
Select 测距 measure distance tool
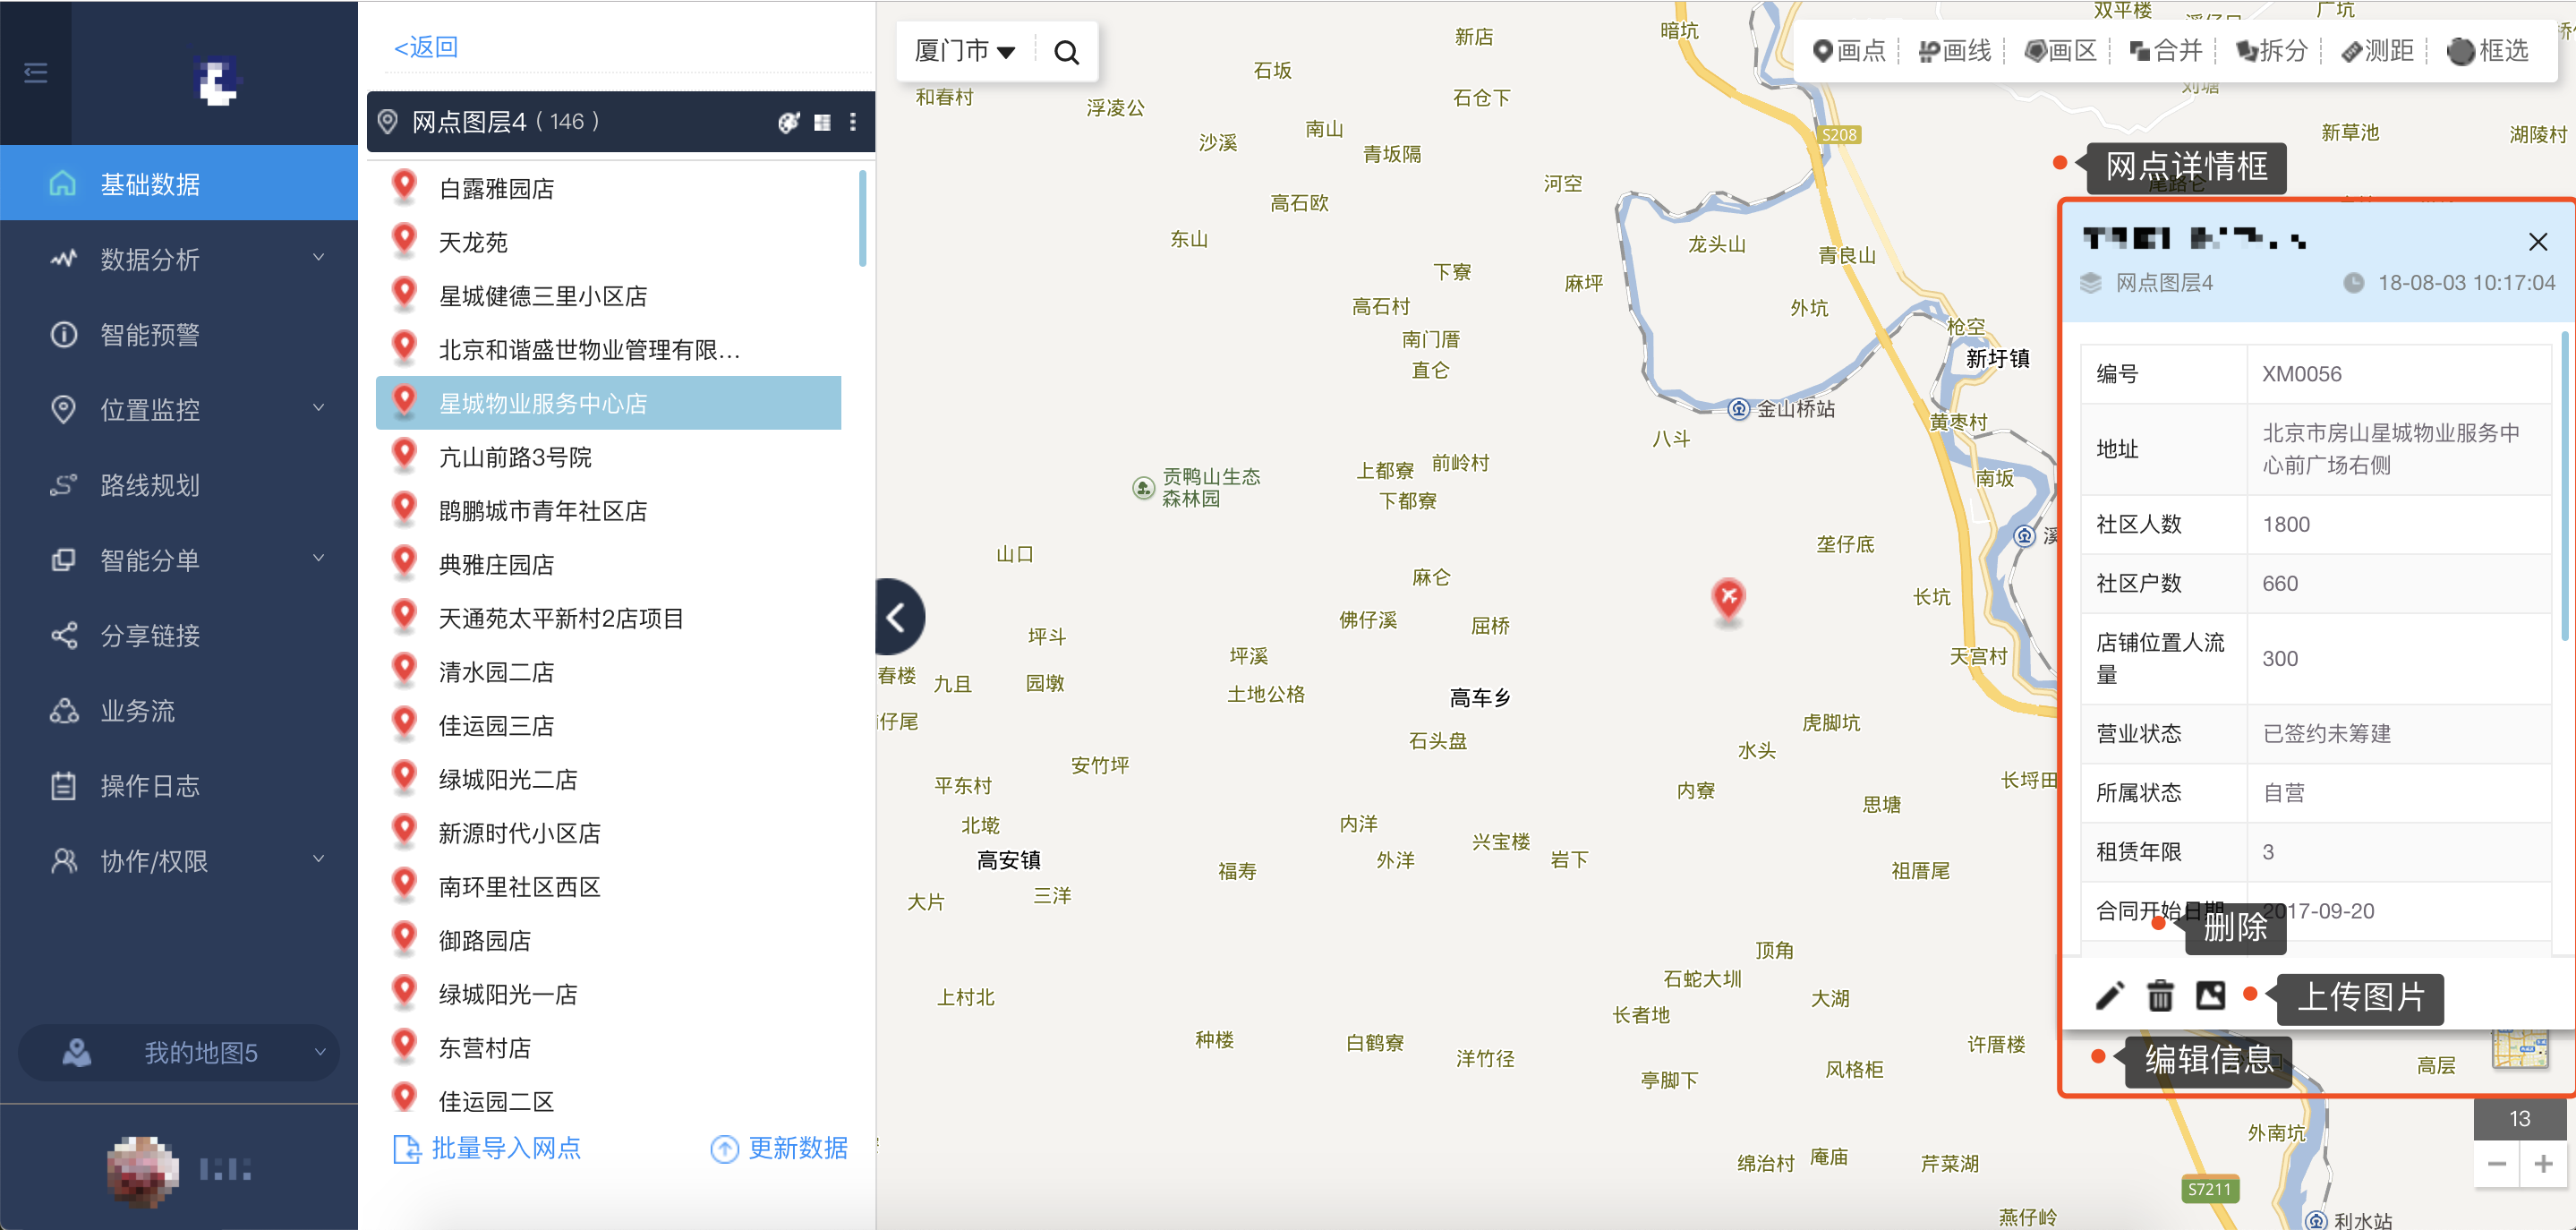point(2378,51)
